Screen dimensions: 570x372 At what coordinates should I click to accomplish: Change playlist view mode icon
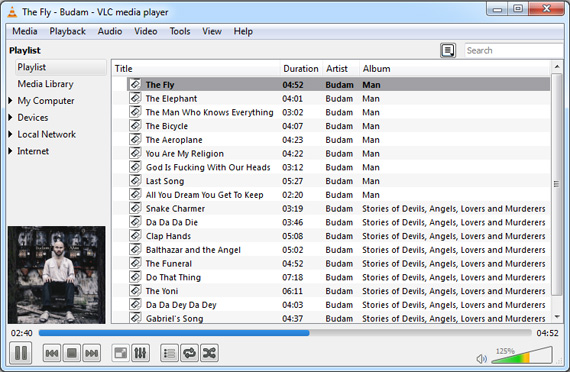coord(448,50)
